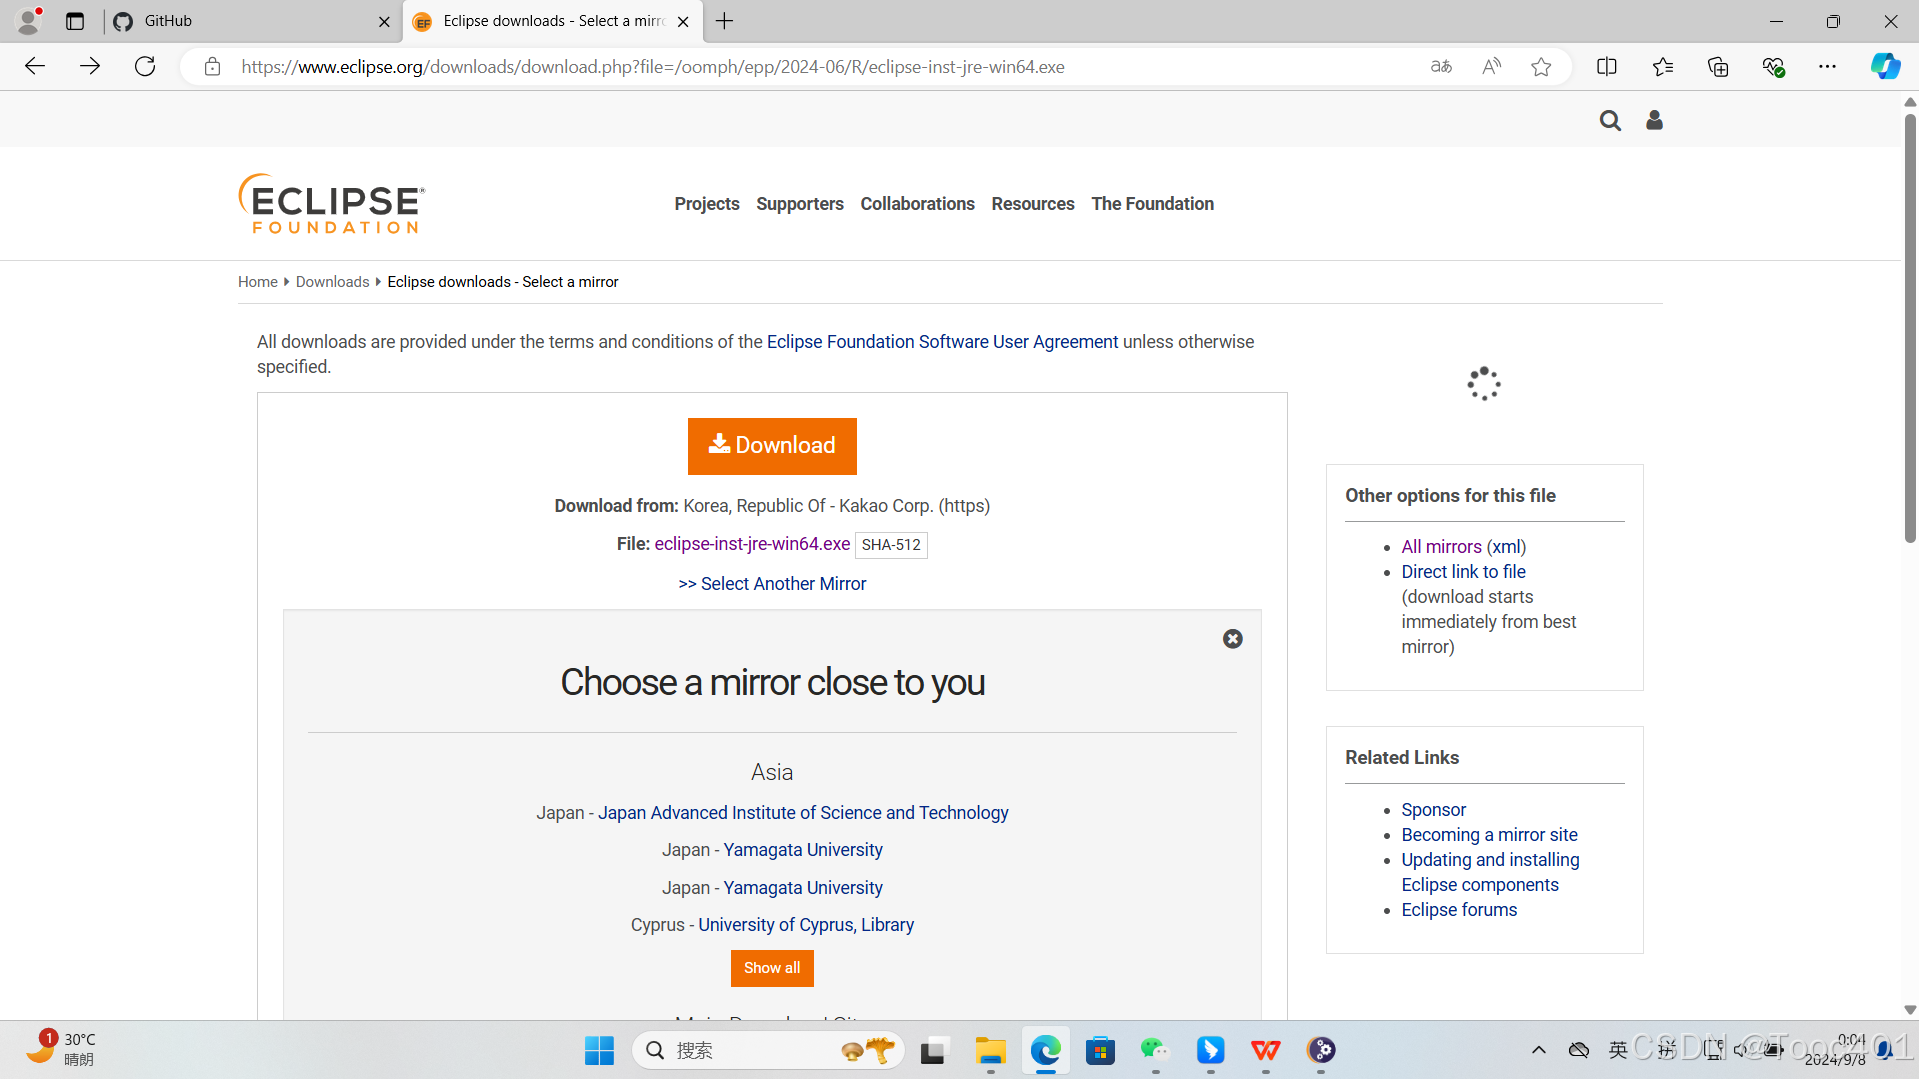Image resolution: width=1919 pixels, height=1079 pixels.
Task: Go to the Downloads breadcrumb
Action: [x=332, y=282]
